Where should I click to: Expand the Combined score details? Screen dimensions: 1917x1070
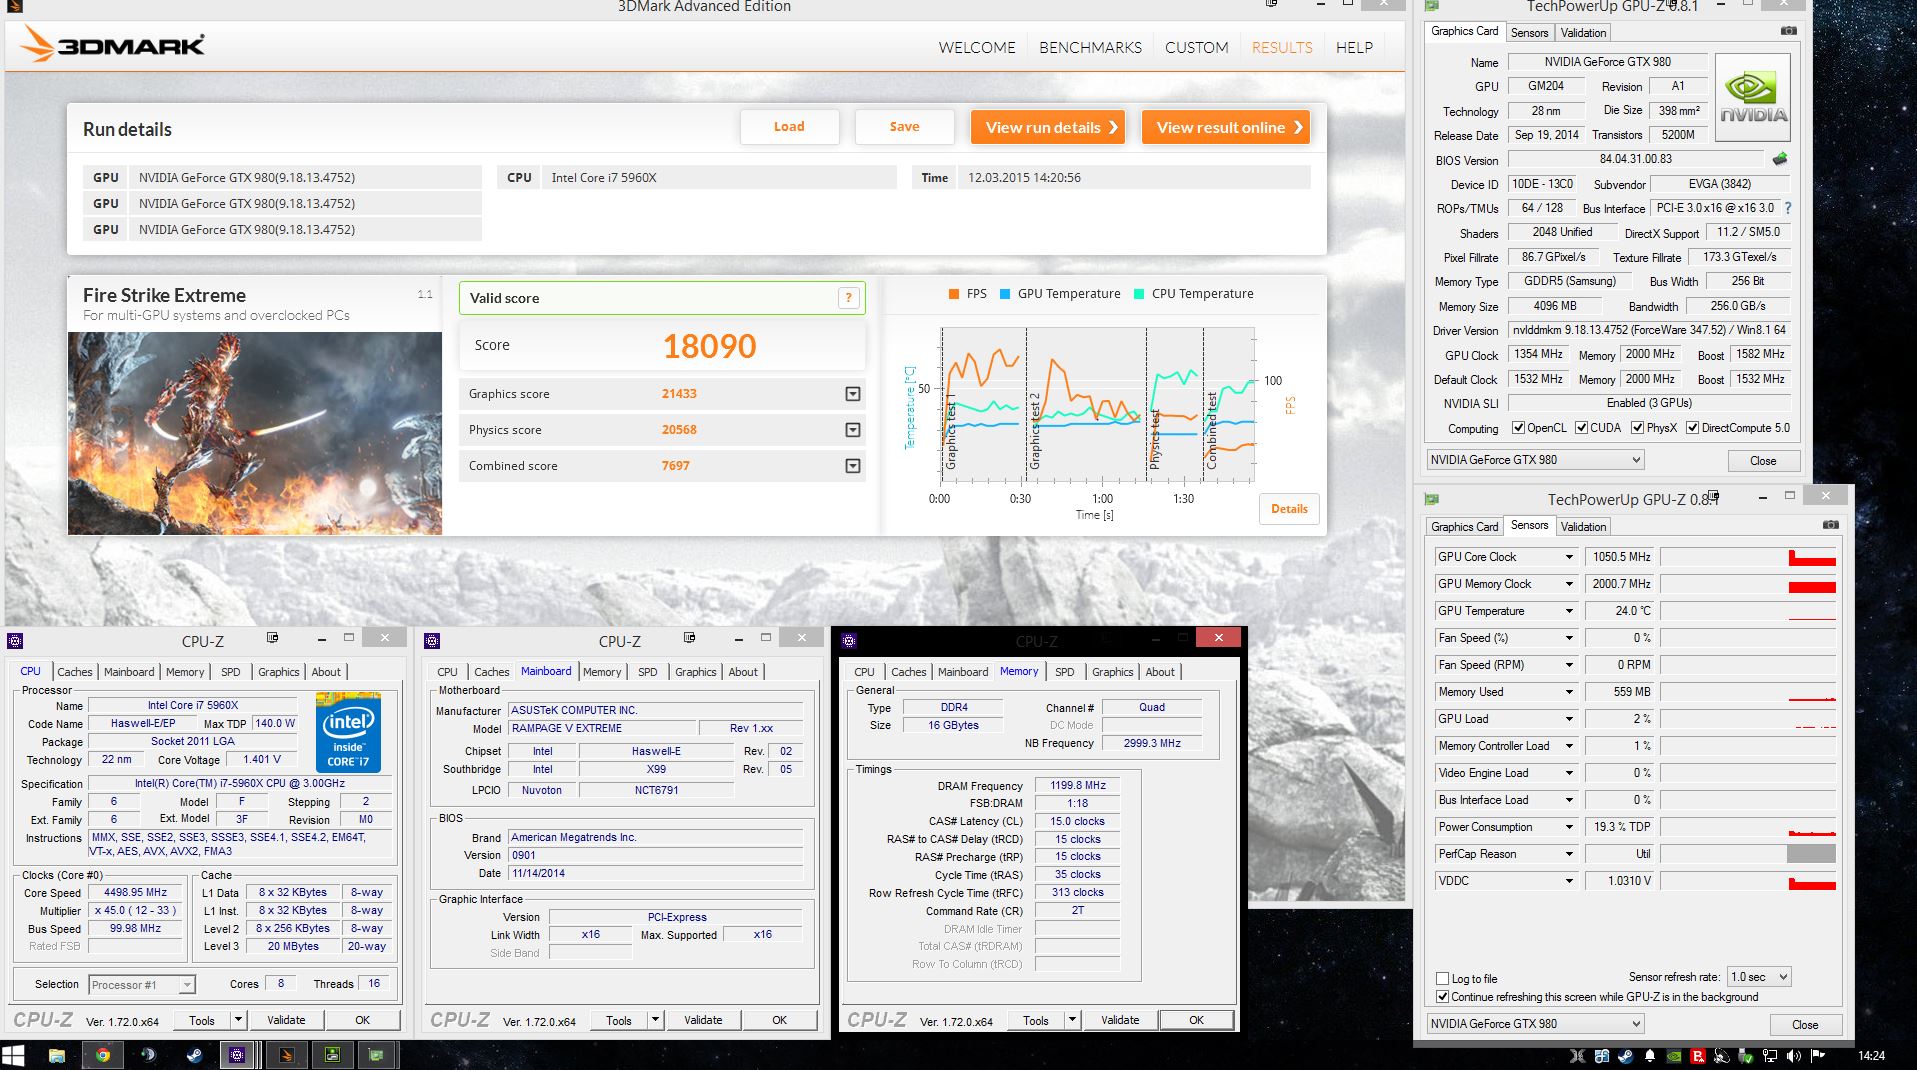853,466
